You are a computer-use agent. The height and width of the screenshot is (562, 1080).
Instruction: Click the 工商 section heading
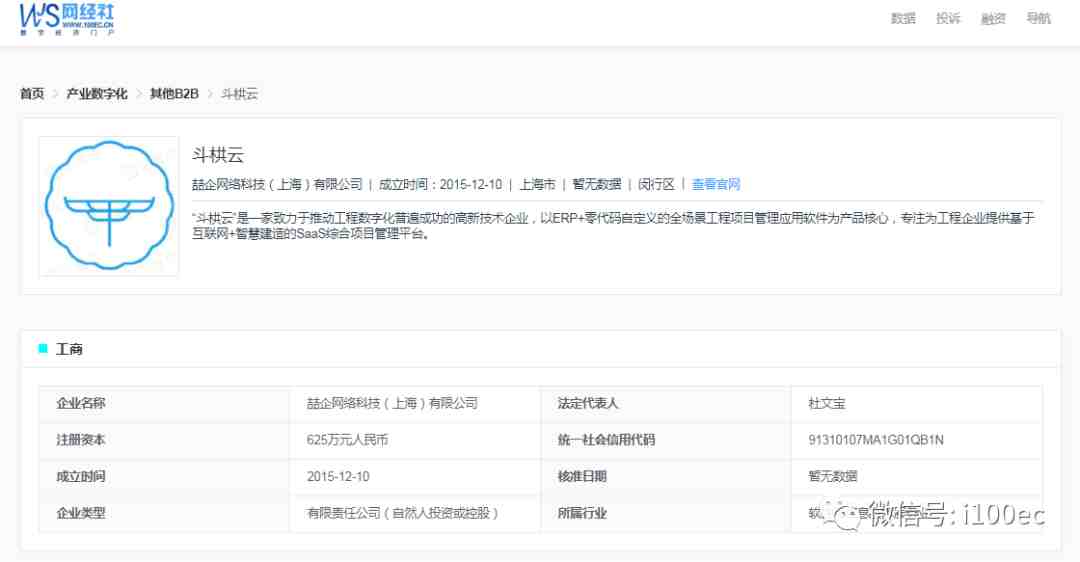click(x=69, y=349)
